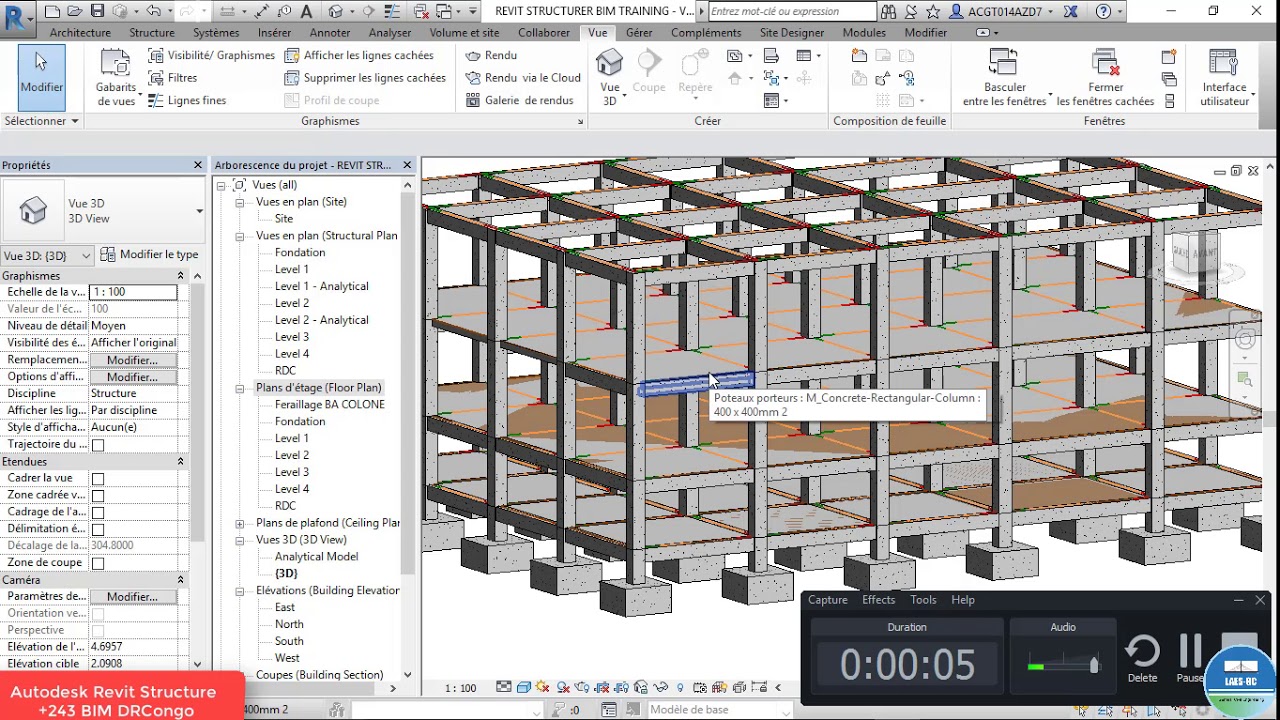The image size is (1280, 720).
Task: Undo with the quick access arrow
Action: (x=153, y=12)
